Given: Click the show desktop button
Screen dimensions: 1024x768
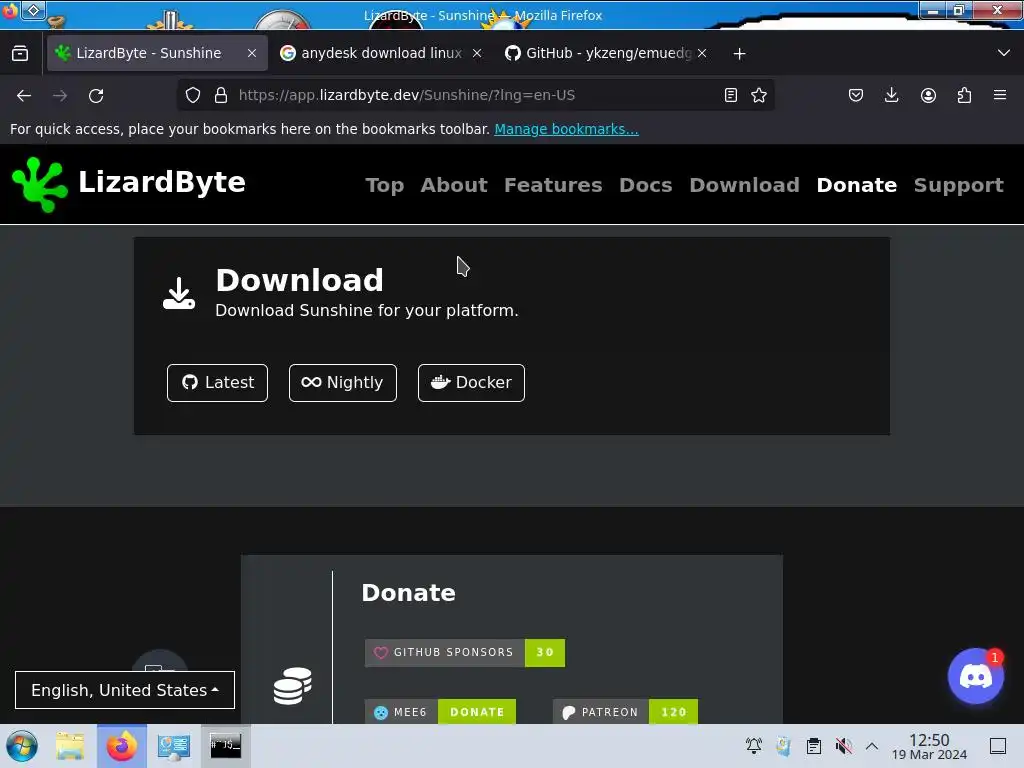Looking at the screenshot, I should click(998, 746).
